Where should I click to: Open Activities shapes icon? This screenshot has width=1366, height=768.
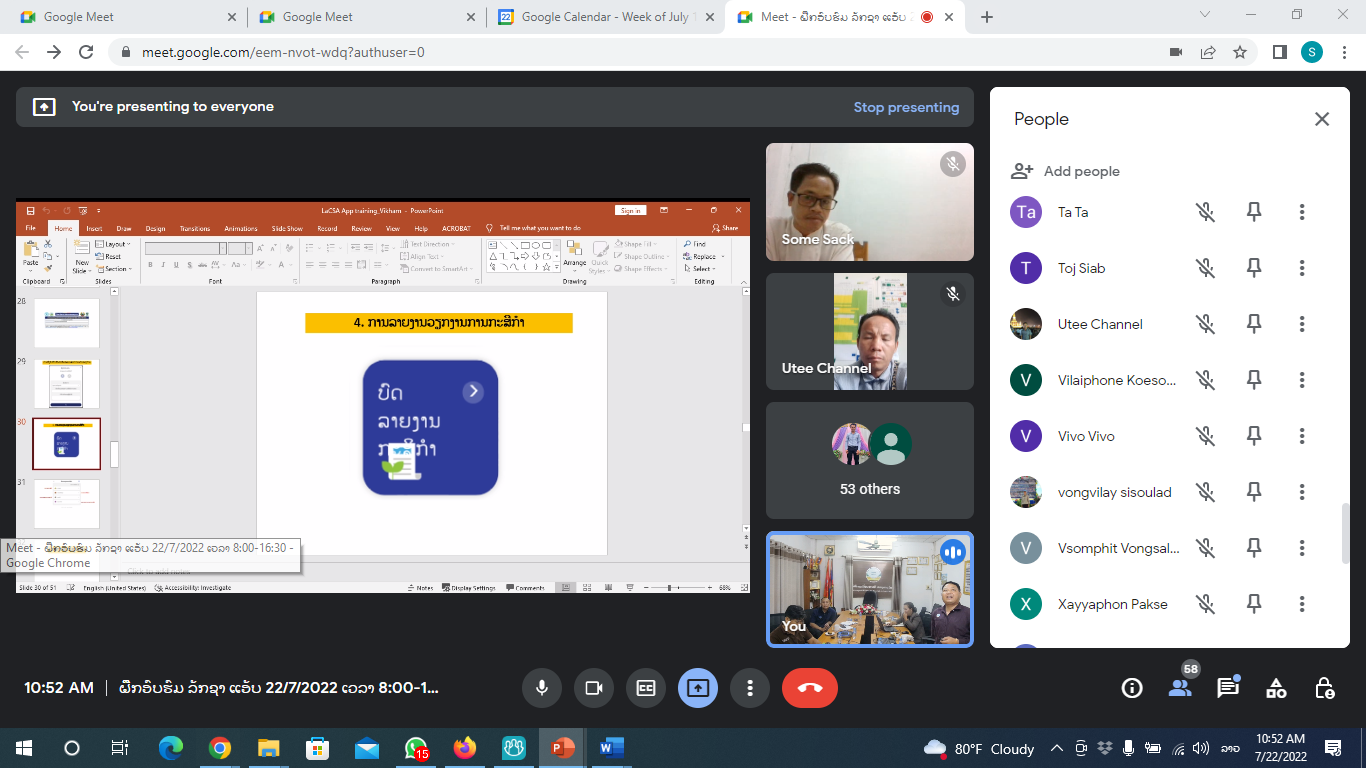(1276, 688)
